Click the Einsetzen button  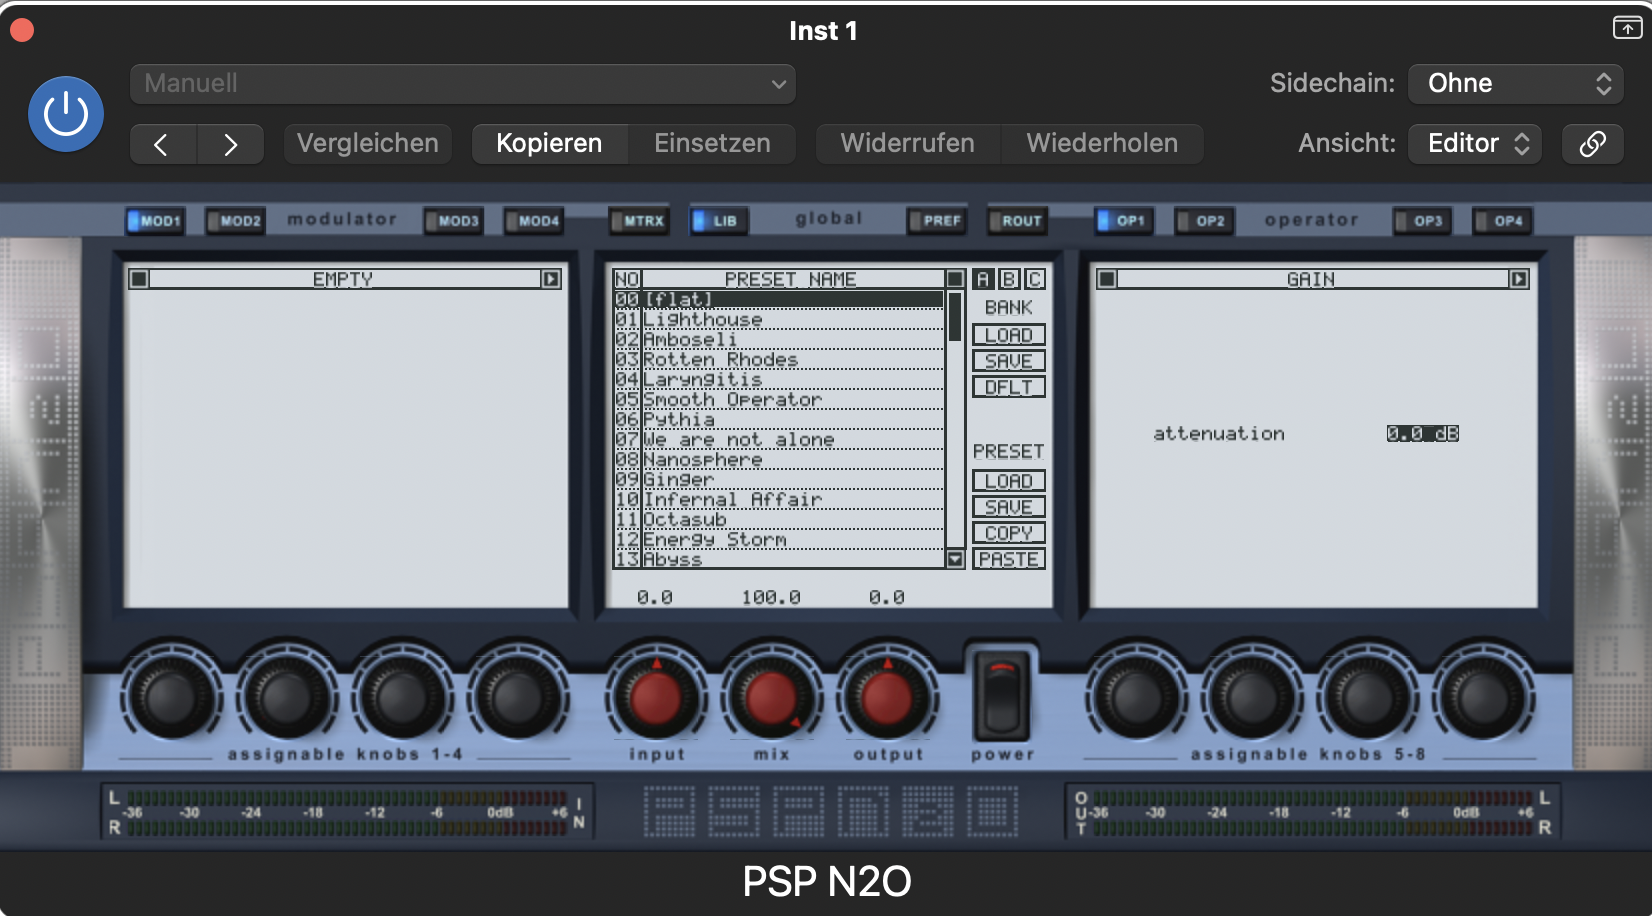click(712, 144)
